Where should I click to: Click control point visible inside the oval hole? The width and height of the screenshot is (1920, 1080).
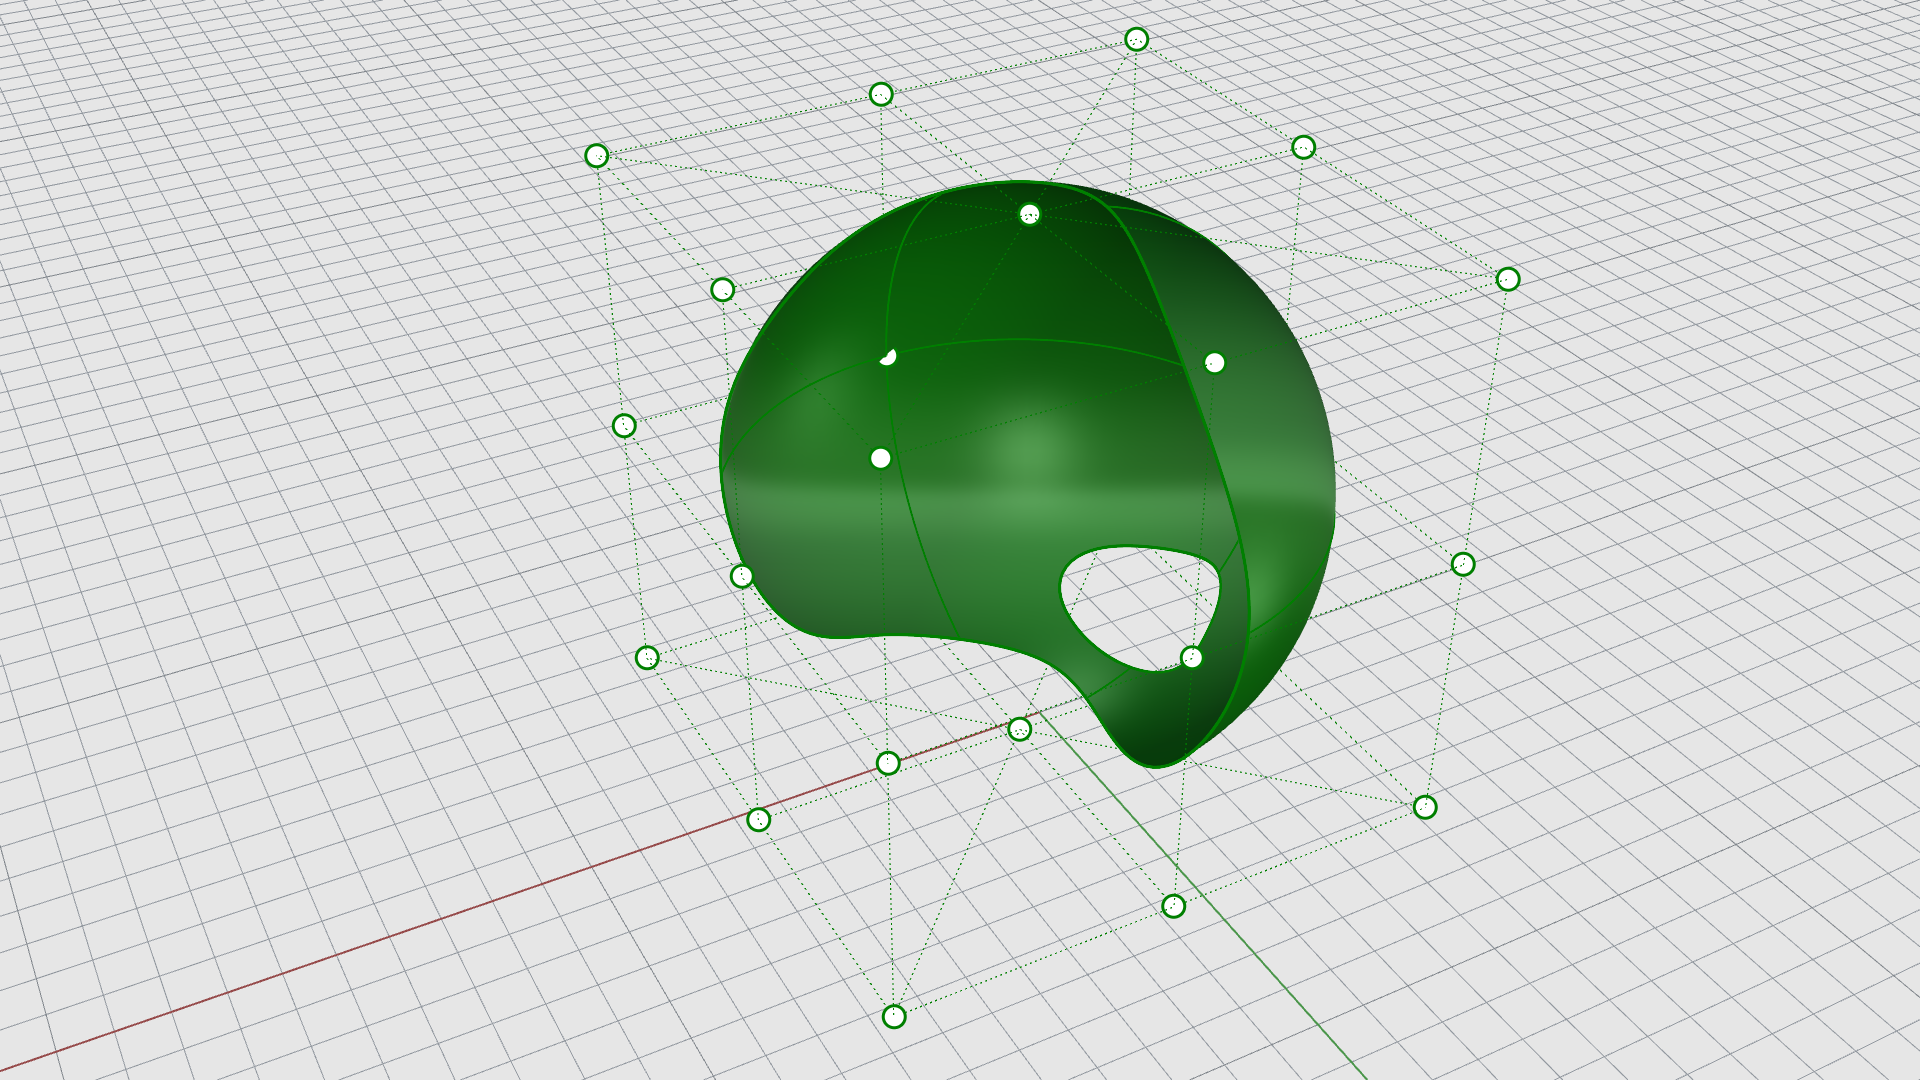pyautogui.click(x=1191, y=657)
